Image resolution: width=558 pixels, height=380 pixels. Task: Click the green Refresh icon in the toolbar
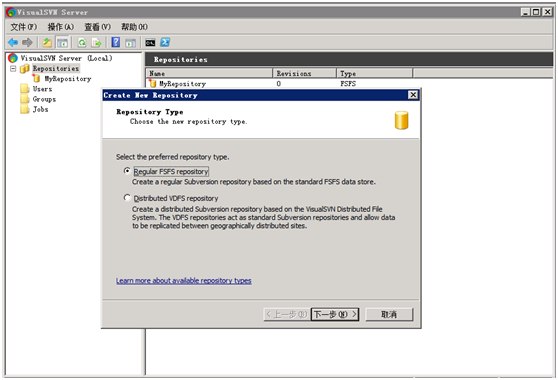[x=82, y=43]
